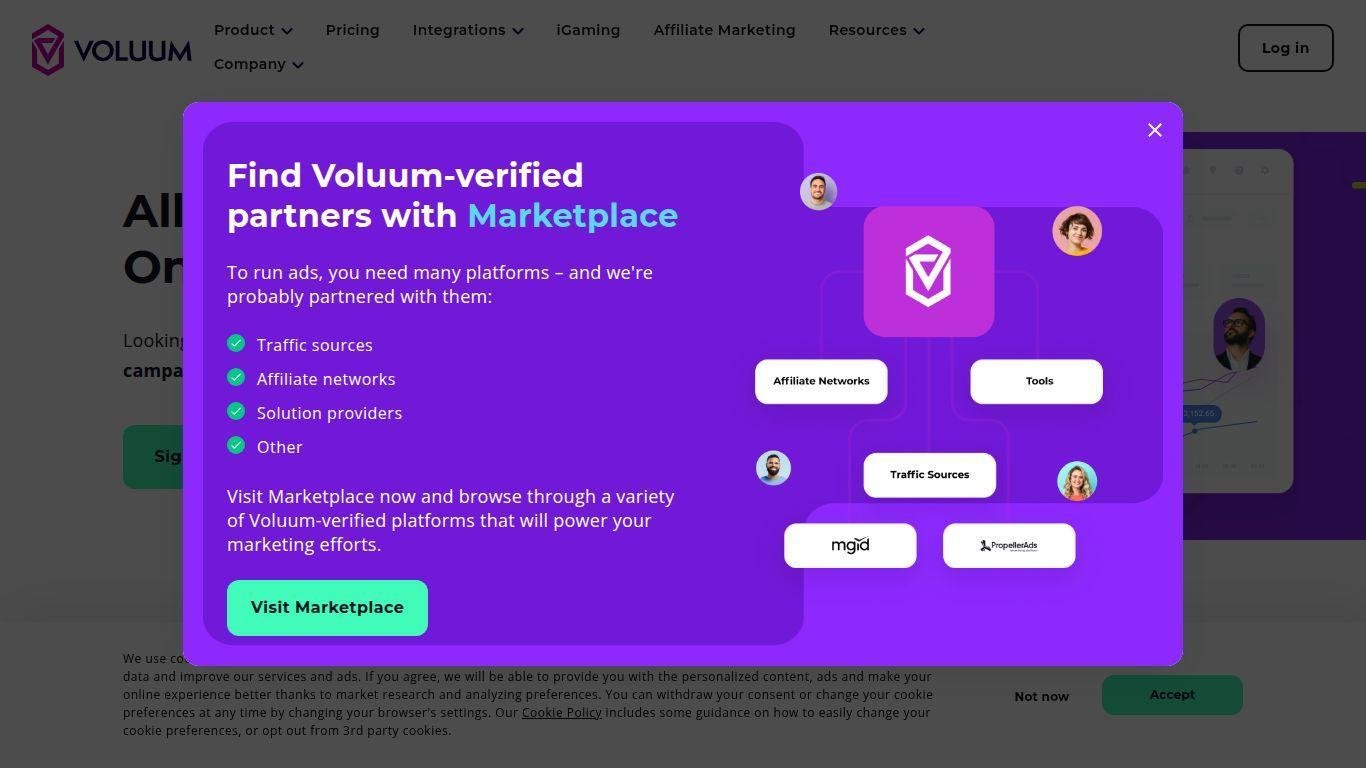Viewport: 1366px width, 768px height.
Task: Open the Cookie Policy link
Action: pos(561,713)
